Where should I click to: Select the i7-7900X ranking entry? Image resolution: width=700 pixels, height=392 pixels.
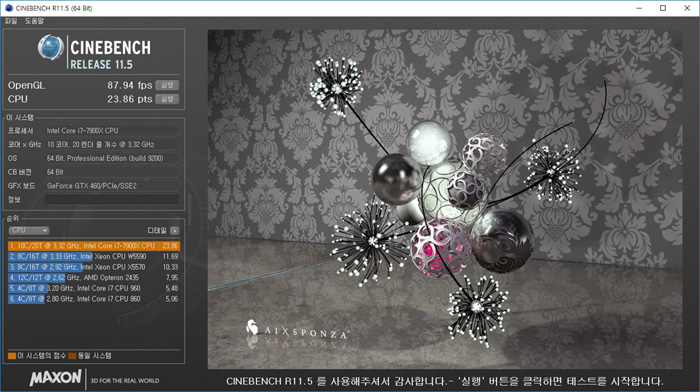94,246
